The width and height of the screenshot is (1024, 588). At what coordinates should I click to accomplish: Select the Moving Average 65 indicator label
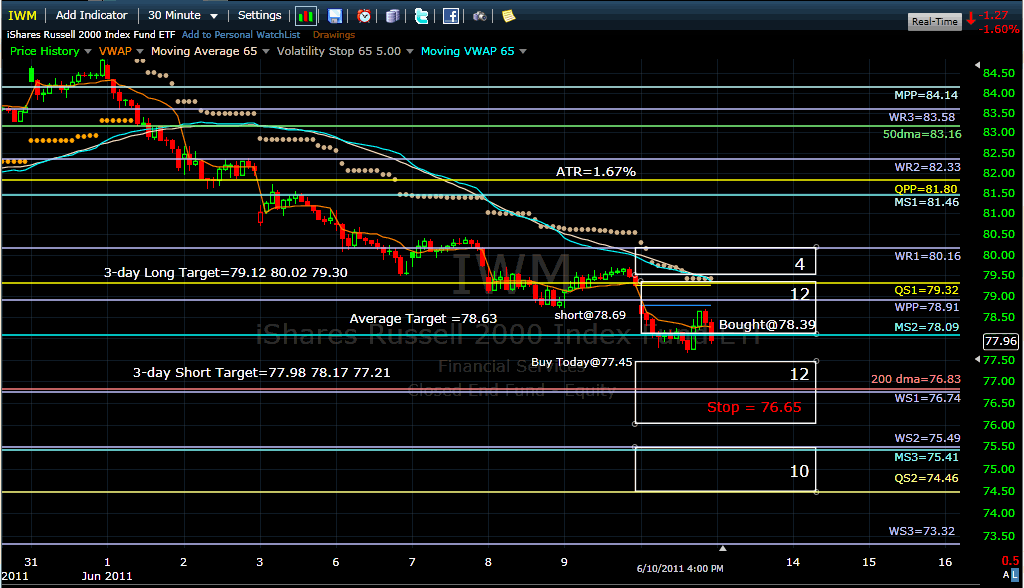point(204,51)
